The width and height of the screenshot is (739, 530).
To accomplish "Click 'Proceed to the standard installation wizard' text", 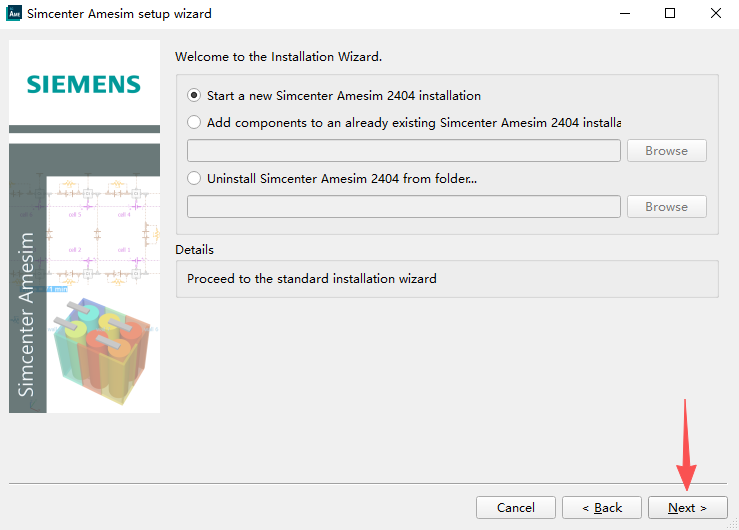I will click(x=312, y=279).
